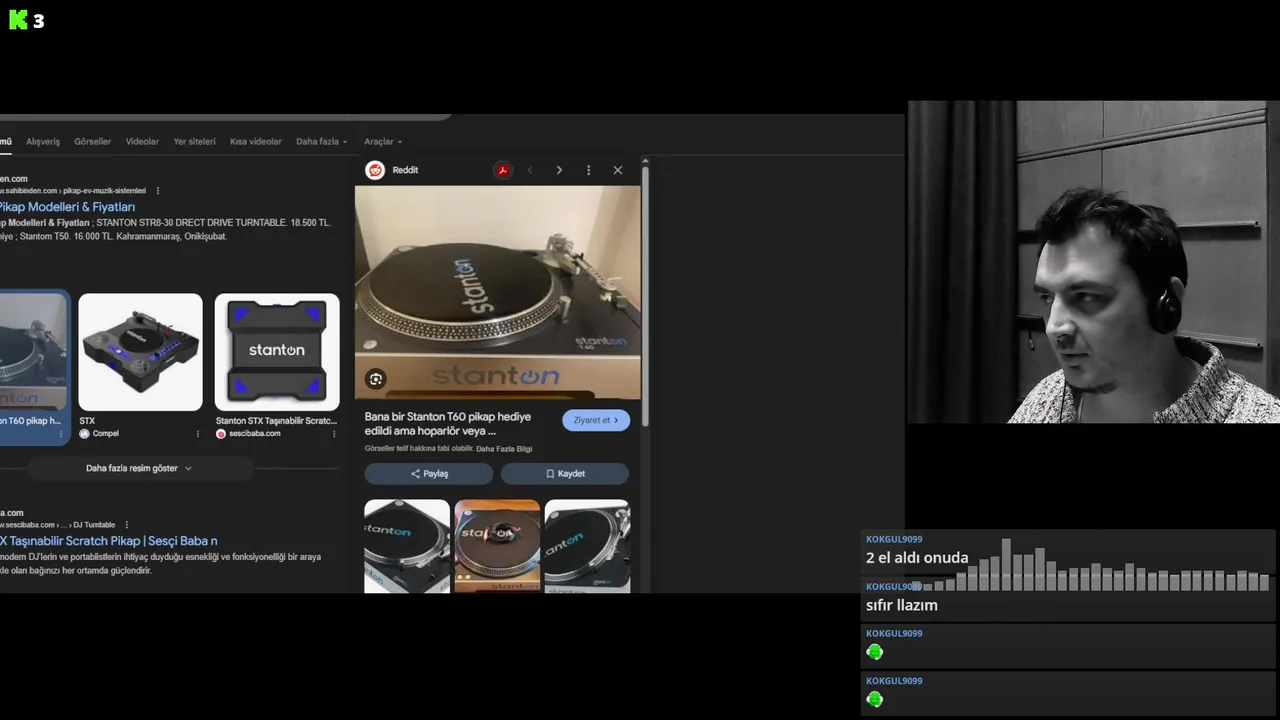Click the top KOKGUL9099 chat username
Screen dimensions: 1280x720
click(x=894, y=539)
